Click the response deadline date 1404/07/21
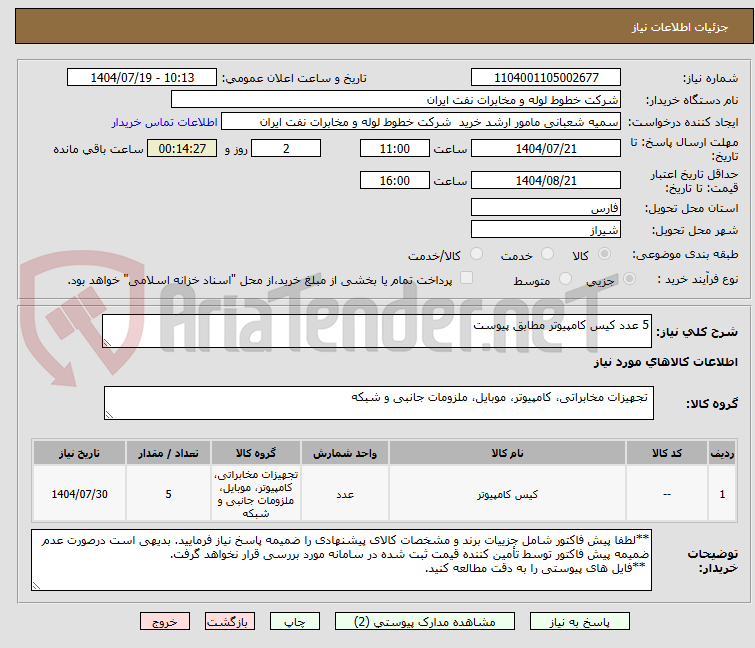This screenshot has width=755, height=648. click(x=546, y=148)
